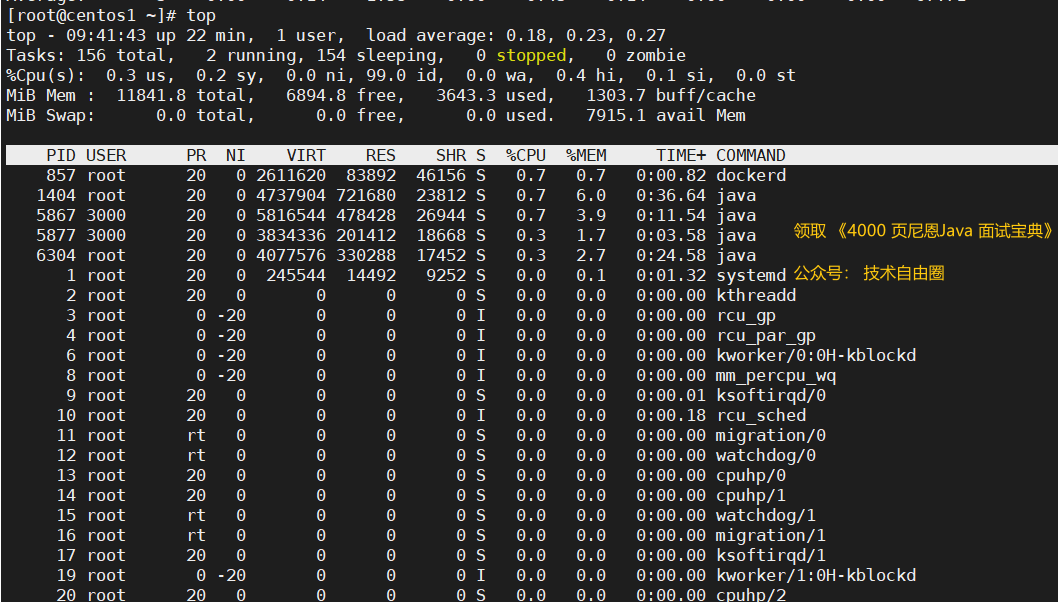Select VIRT value 5816544
1058x602 pixels.
pyautogui.click(x=291, y=215)
